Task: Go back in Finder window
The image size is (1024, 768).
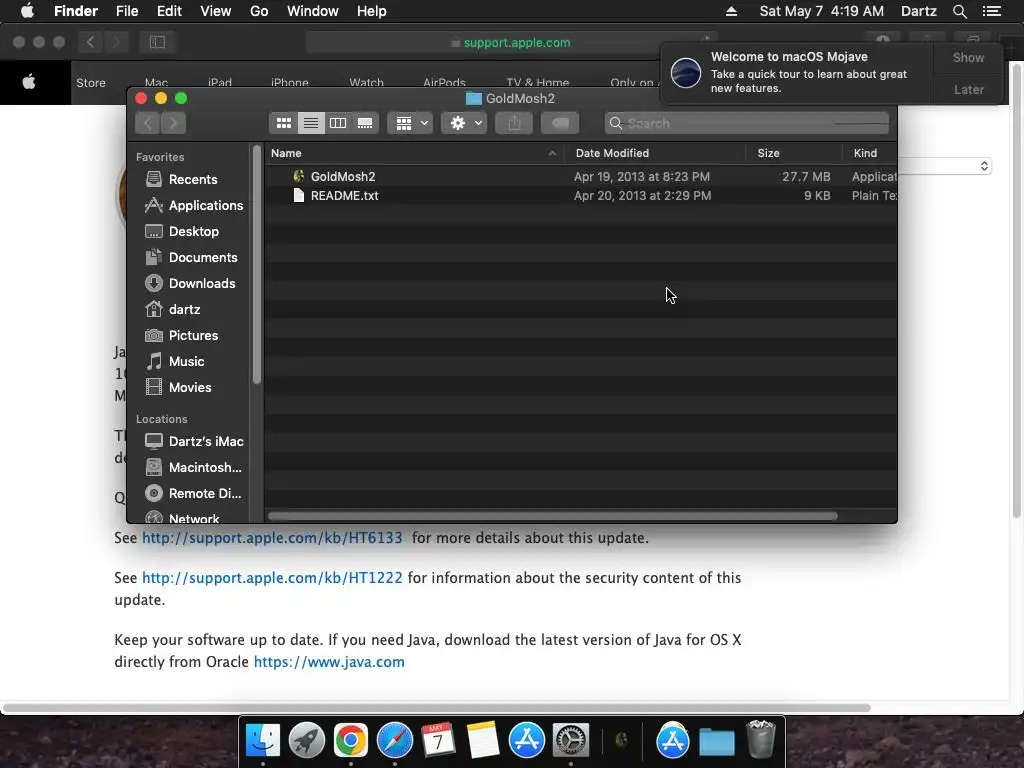Action: click(x=148, y=123)
